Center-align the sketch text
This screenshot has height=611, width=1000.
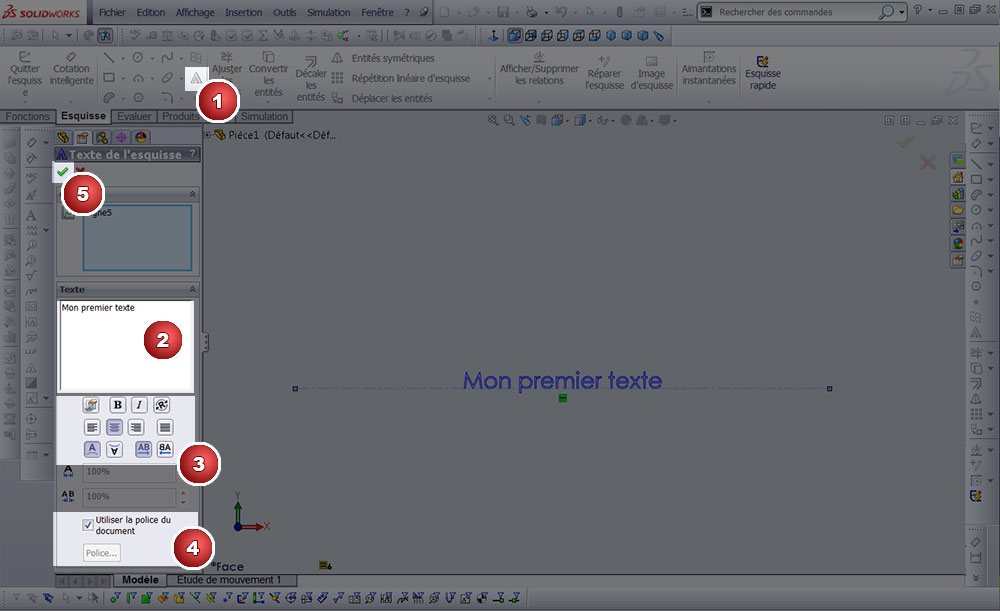pos(114,427)
